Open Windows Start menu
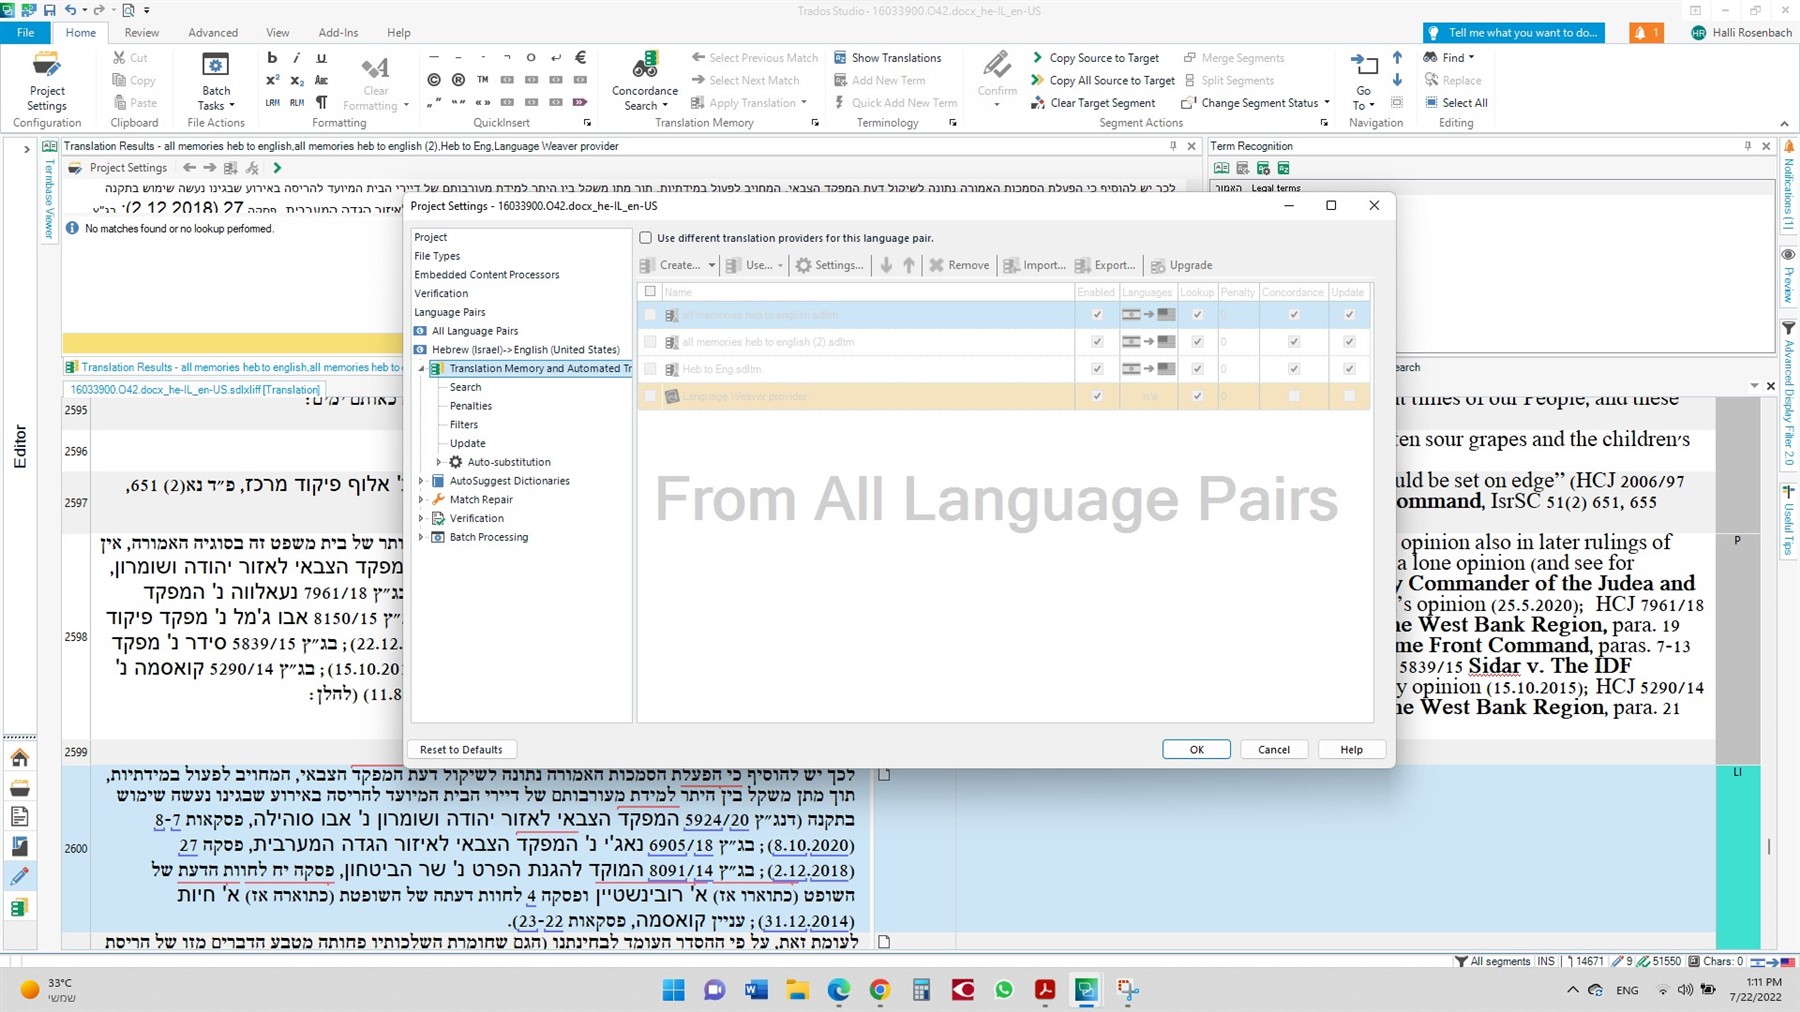Screen dimensions: 1800x1012 pyautogui.click(x=674, y=990)
